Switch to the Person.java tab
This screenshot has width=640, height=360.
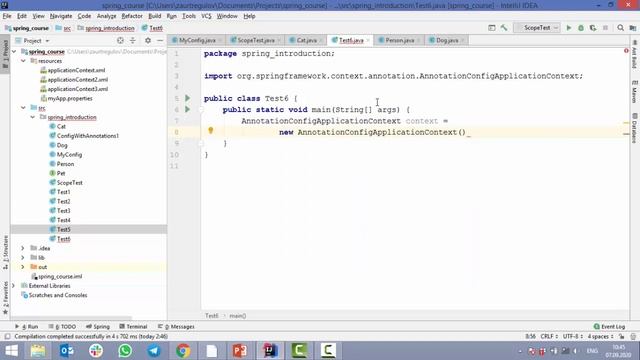click(x=399, y=40)
